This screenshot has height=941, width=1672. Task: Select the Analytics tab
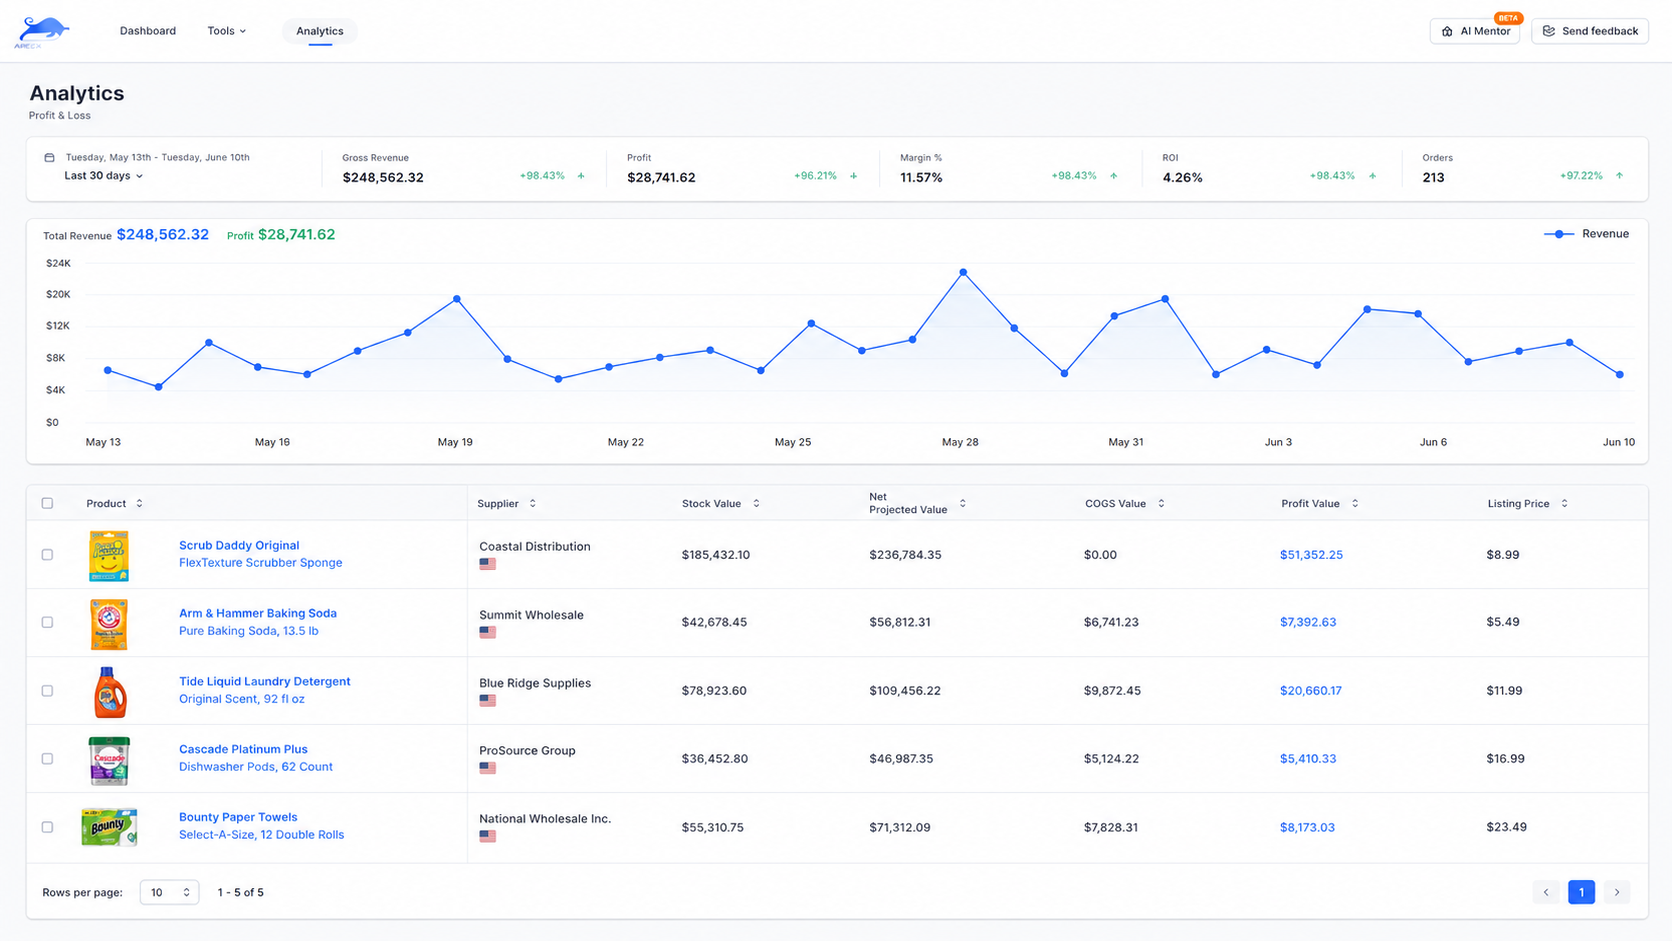320,31
